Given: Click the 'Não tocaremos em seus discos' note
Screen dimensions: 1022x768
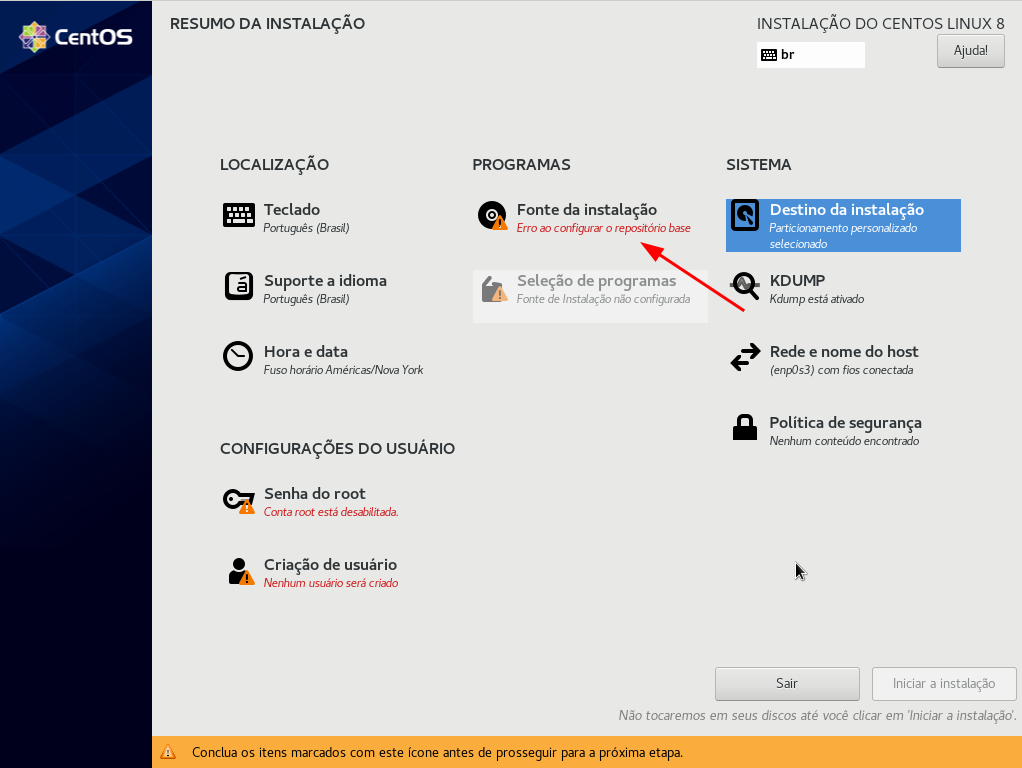Looking at the screenshot, I should coord(817,716).
